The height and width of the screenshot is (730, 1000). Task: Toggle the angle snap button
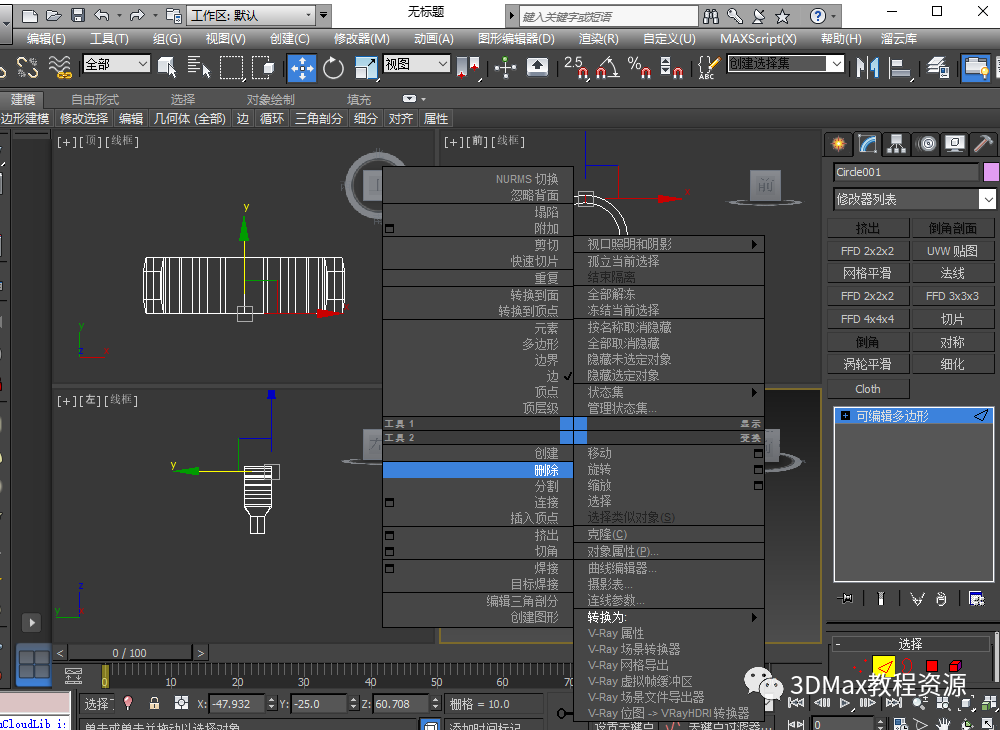(x=606, y=67)
